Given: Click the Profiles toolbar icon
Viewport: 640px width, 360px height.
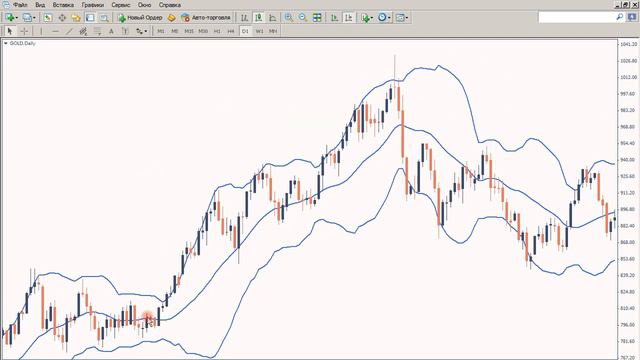Looking at the screenshot, I should click(x=27, y=18).
